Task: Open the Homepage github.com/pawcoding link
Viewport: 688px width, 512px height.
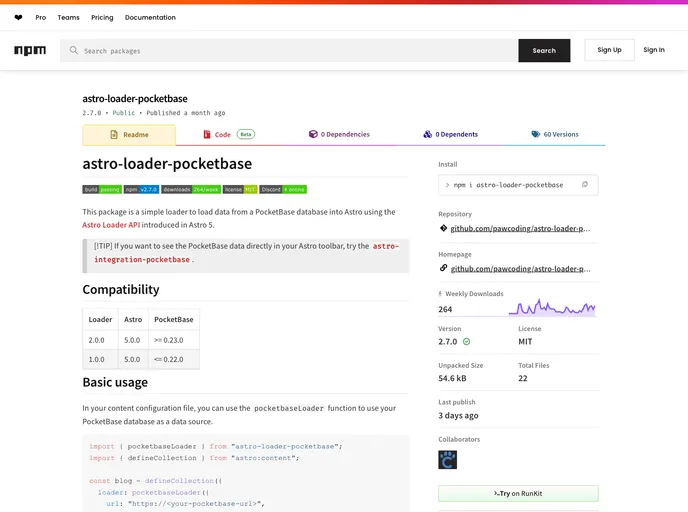Action: click(520, 269)
